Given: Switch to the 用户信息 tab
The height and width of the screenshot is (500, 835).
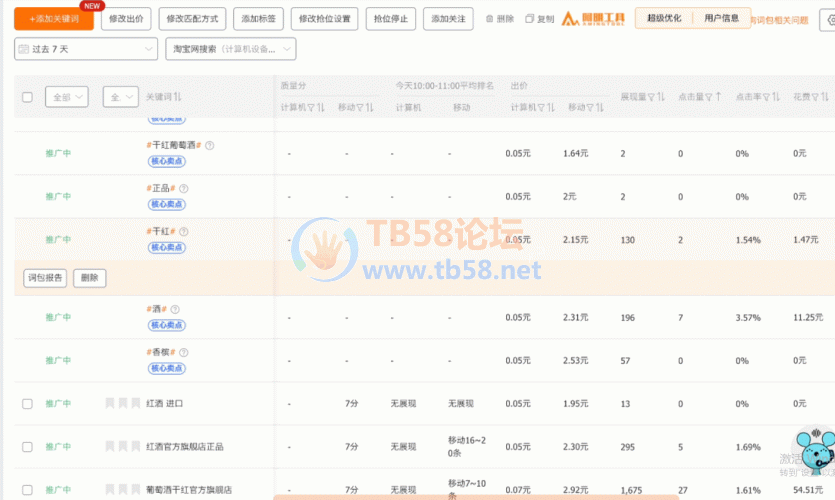Looking at the screenshot, I should (x=721, y=19).
